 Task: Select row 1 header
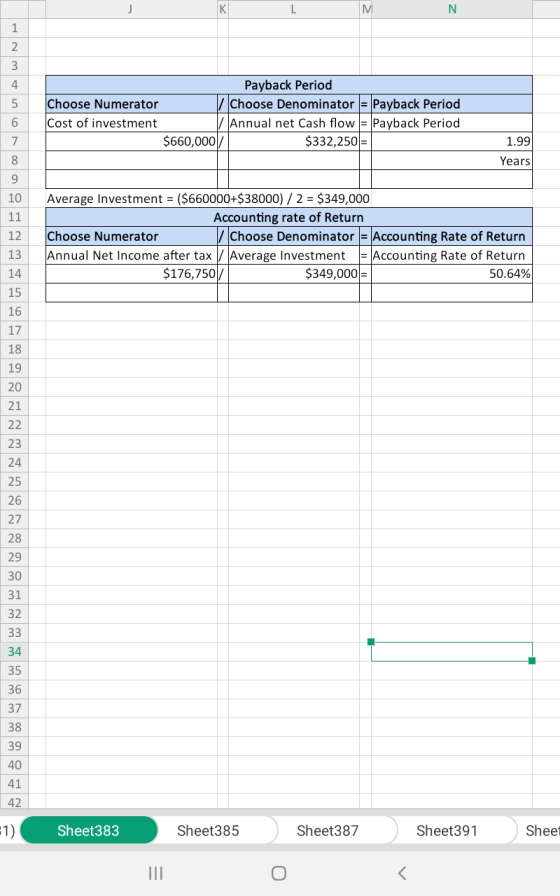pyautogui.click(x=14, y=28)
